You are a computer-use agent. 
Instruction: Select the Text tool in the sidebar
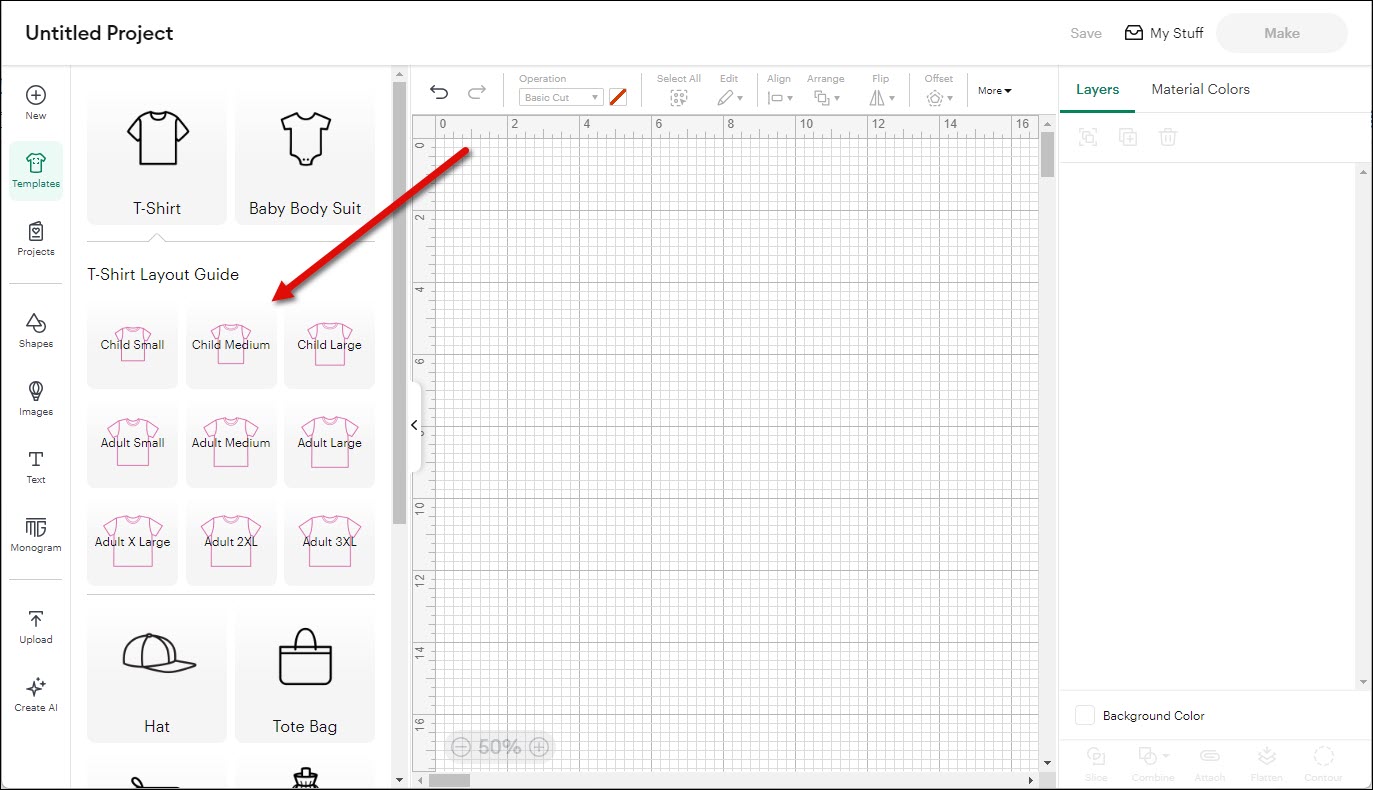tap(36, 465)
